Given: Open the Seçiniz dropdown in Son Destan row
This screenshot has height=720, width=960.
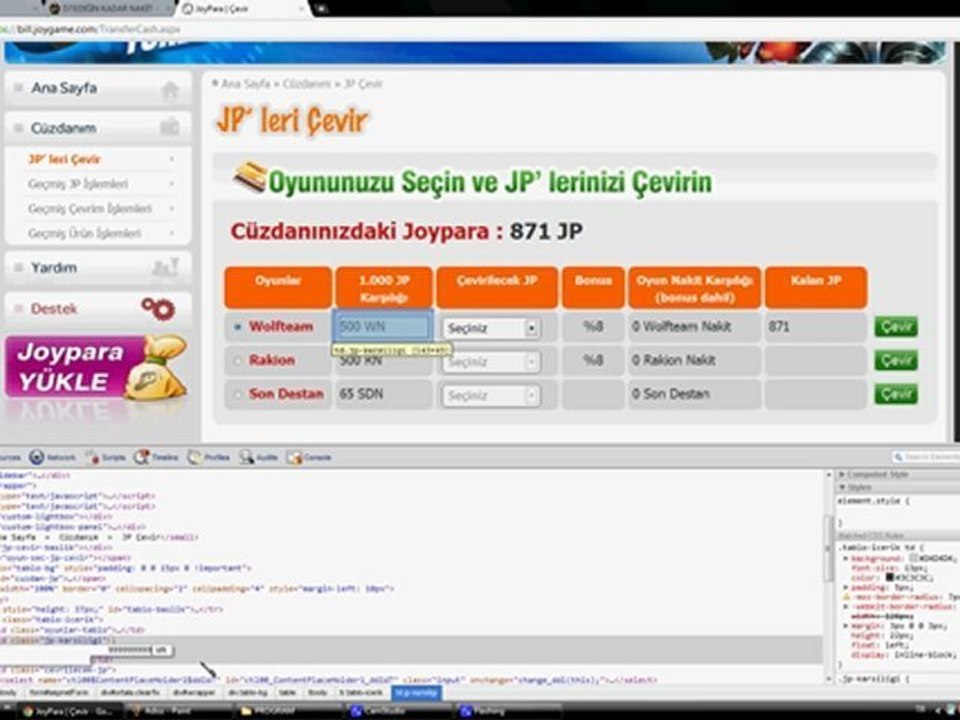Looking at the screenshot, I should pos(491,396).
